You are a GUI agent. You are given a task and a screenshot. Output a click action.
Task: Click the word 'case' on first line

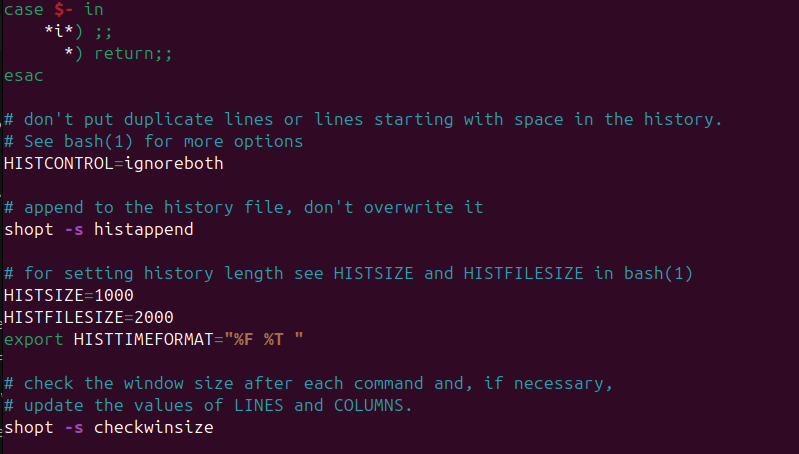pyautogui.click(x=23, y=10)
